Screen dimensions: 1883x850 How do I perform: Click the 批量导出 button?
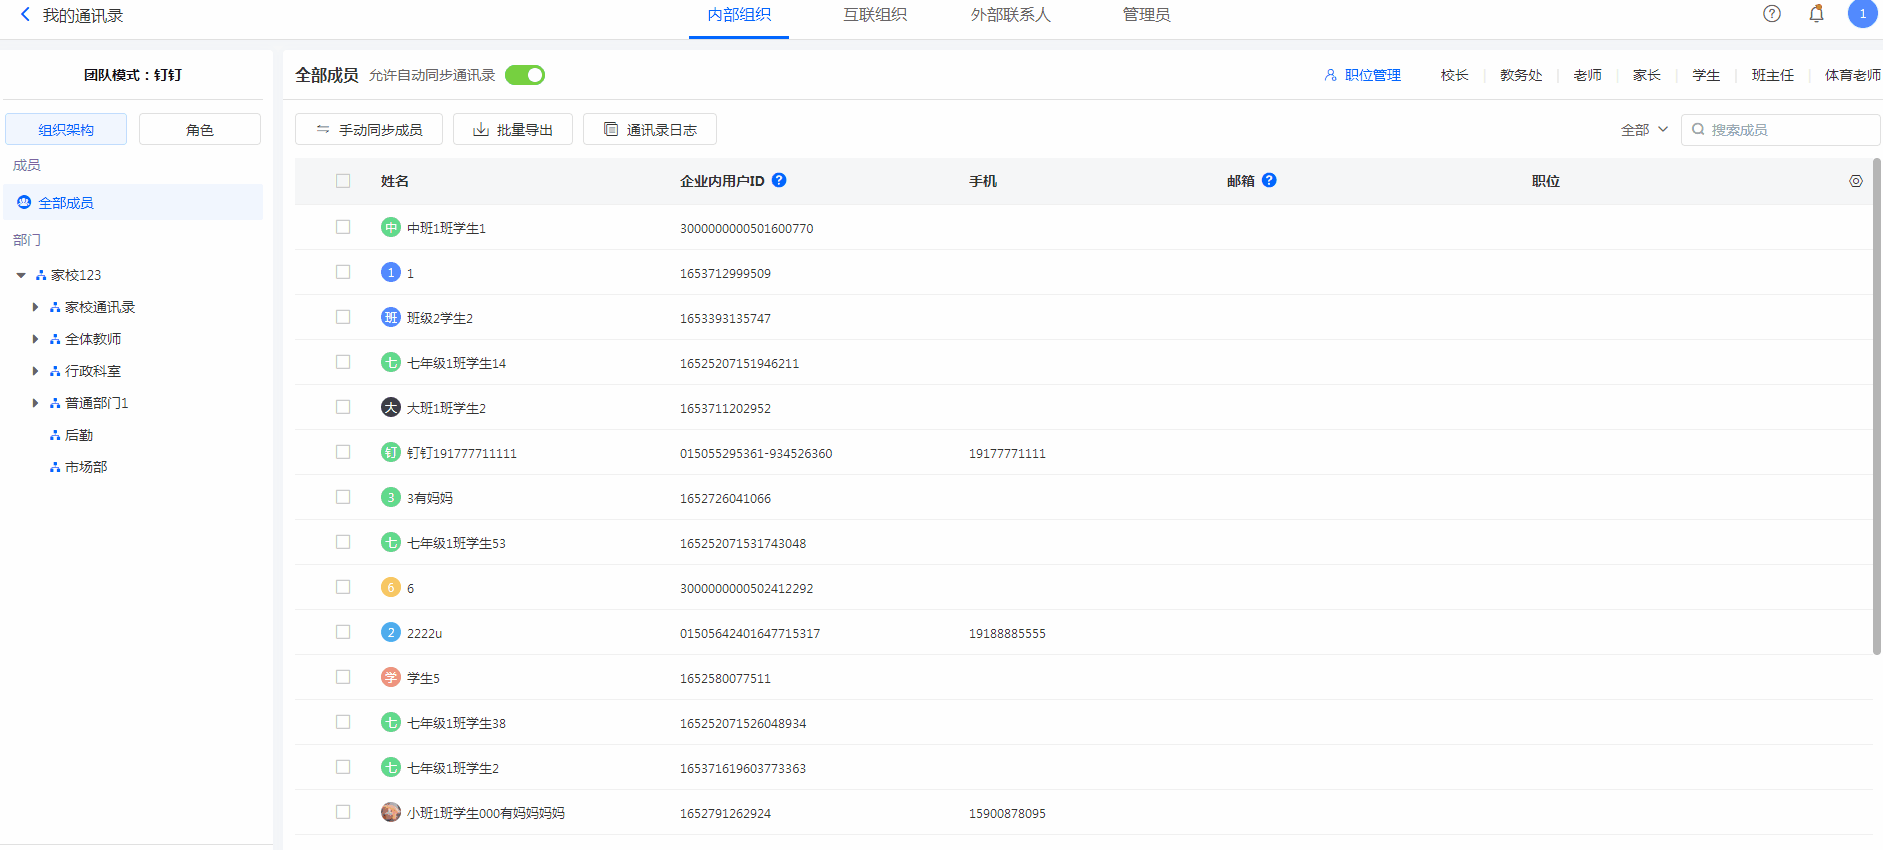pyautogui.click(x=512, y=130)
